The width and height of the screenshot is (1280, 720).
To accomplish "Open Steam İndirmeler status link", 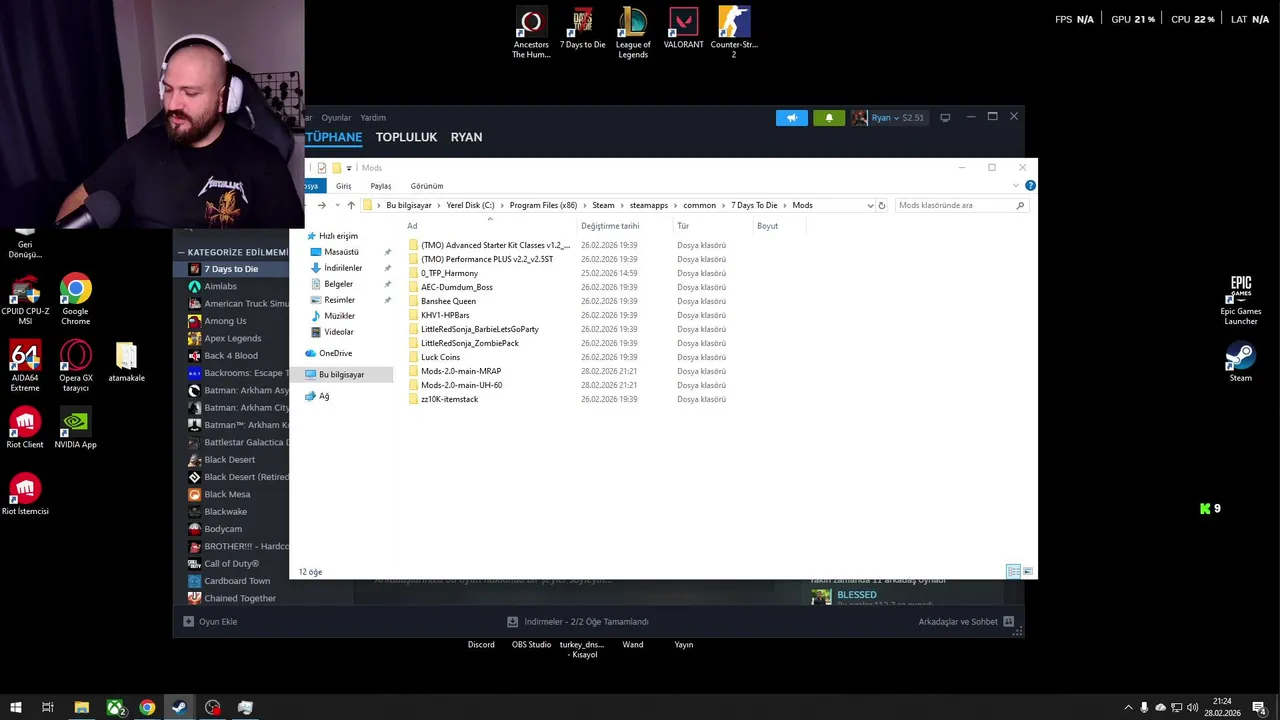I will (x=578, y=621).
